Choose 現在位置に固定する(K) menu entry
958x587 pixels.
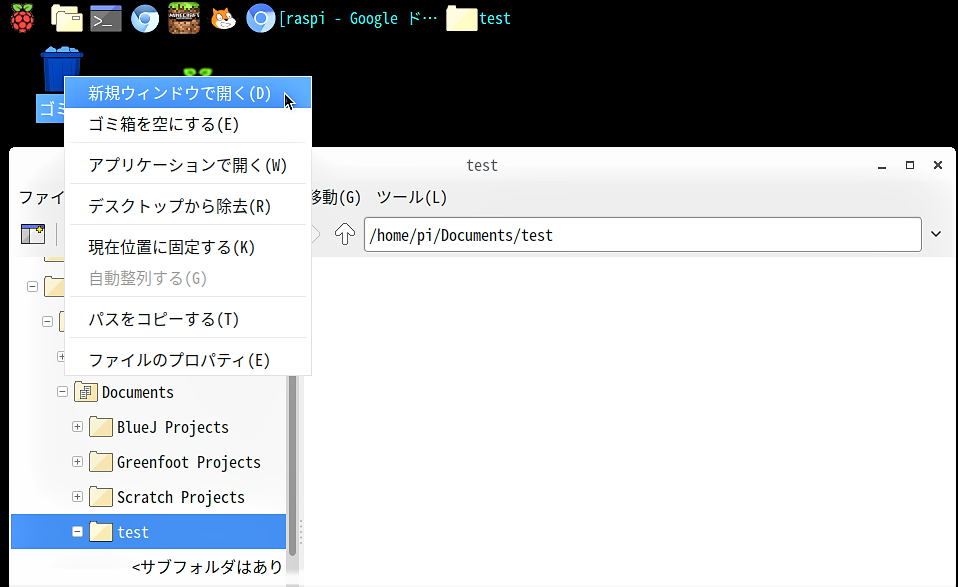[188, 247]
